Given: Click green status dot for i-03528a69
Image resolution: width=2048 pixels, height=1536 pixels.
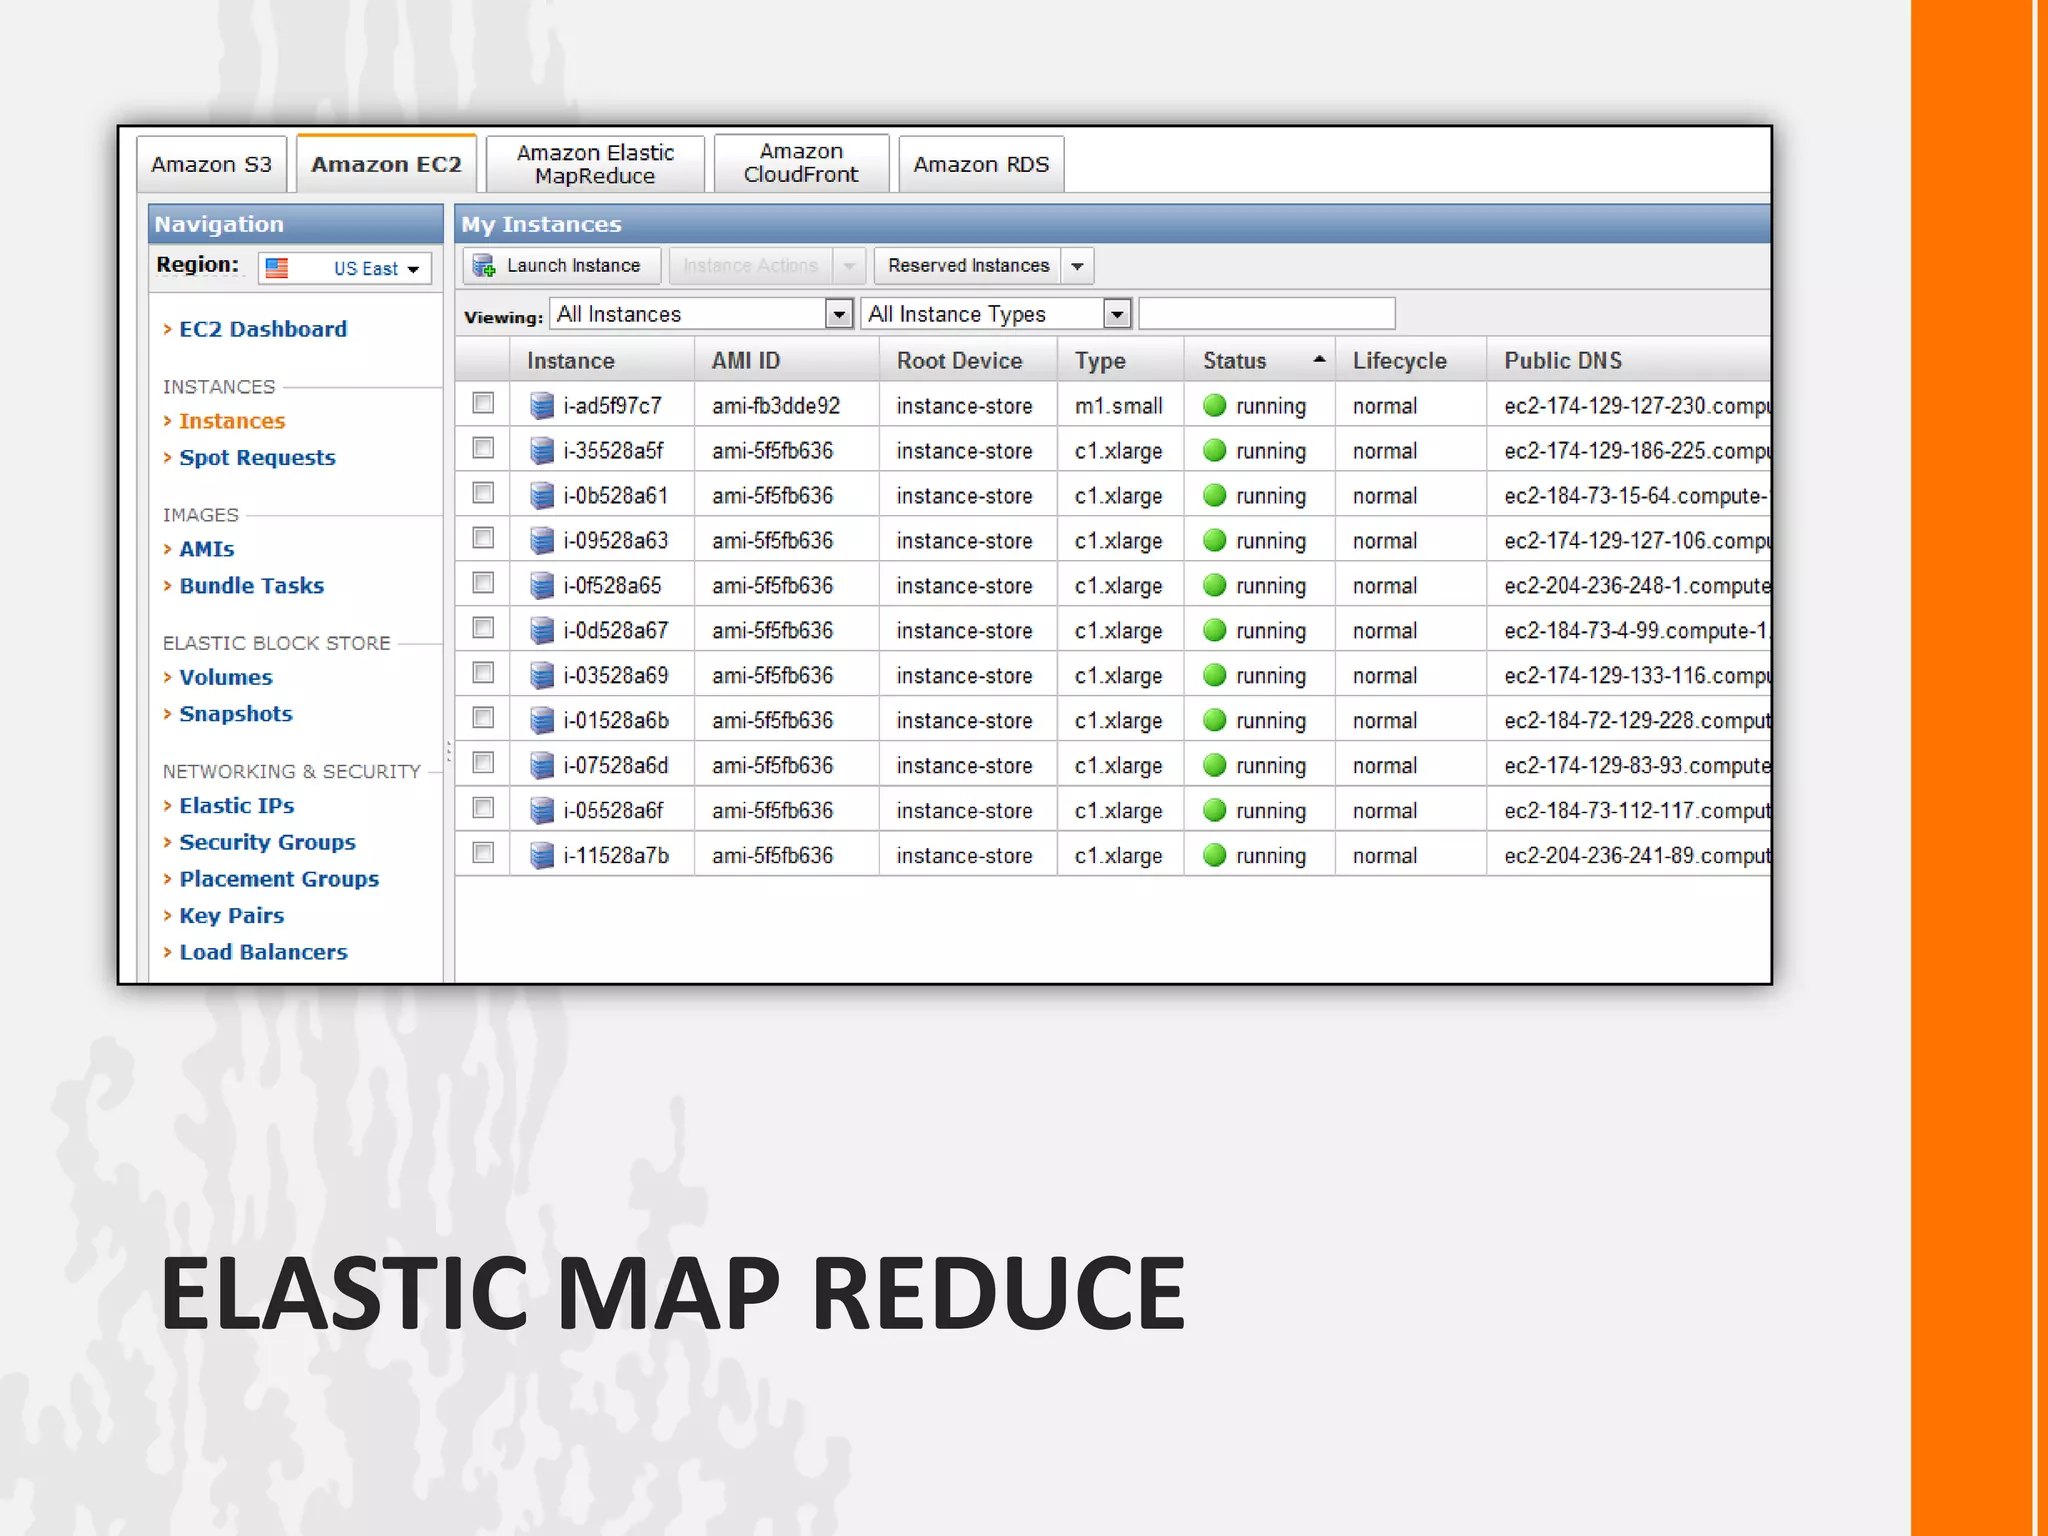Looking at the screenshot, I should pos(1215,675).
